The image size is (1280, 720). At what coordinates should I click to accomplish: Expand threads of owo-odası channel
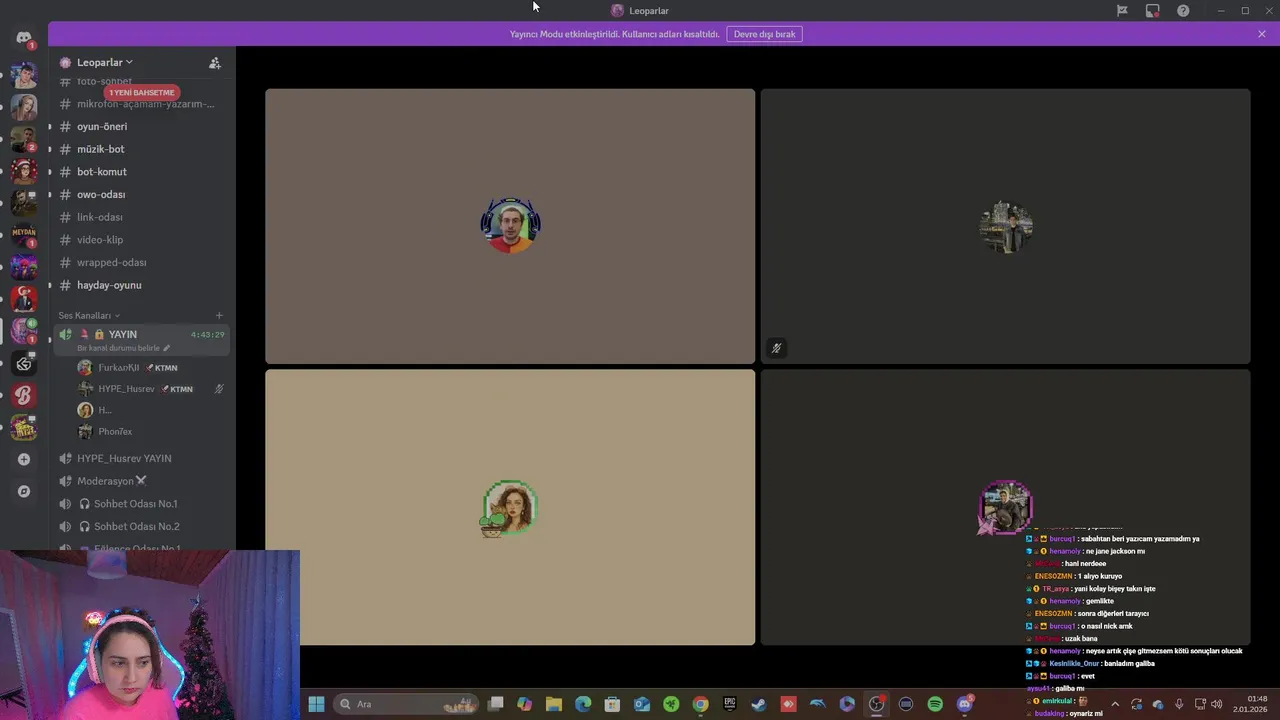tap(50, 195)
